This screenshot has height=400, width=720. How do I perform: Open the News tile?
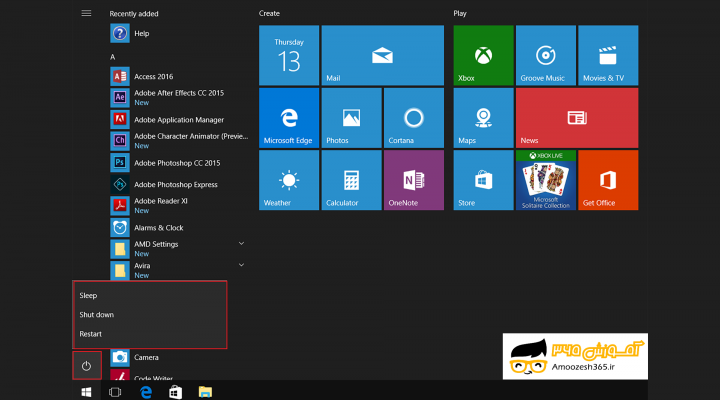[x=577, y=118]
